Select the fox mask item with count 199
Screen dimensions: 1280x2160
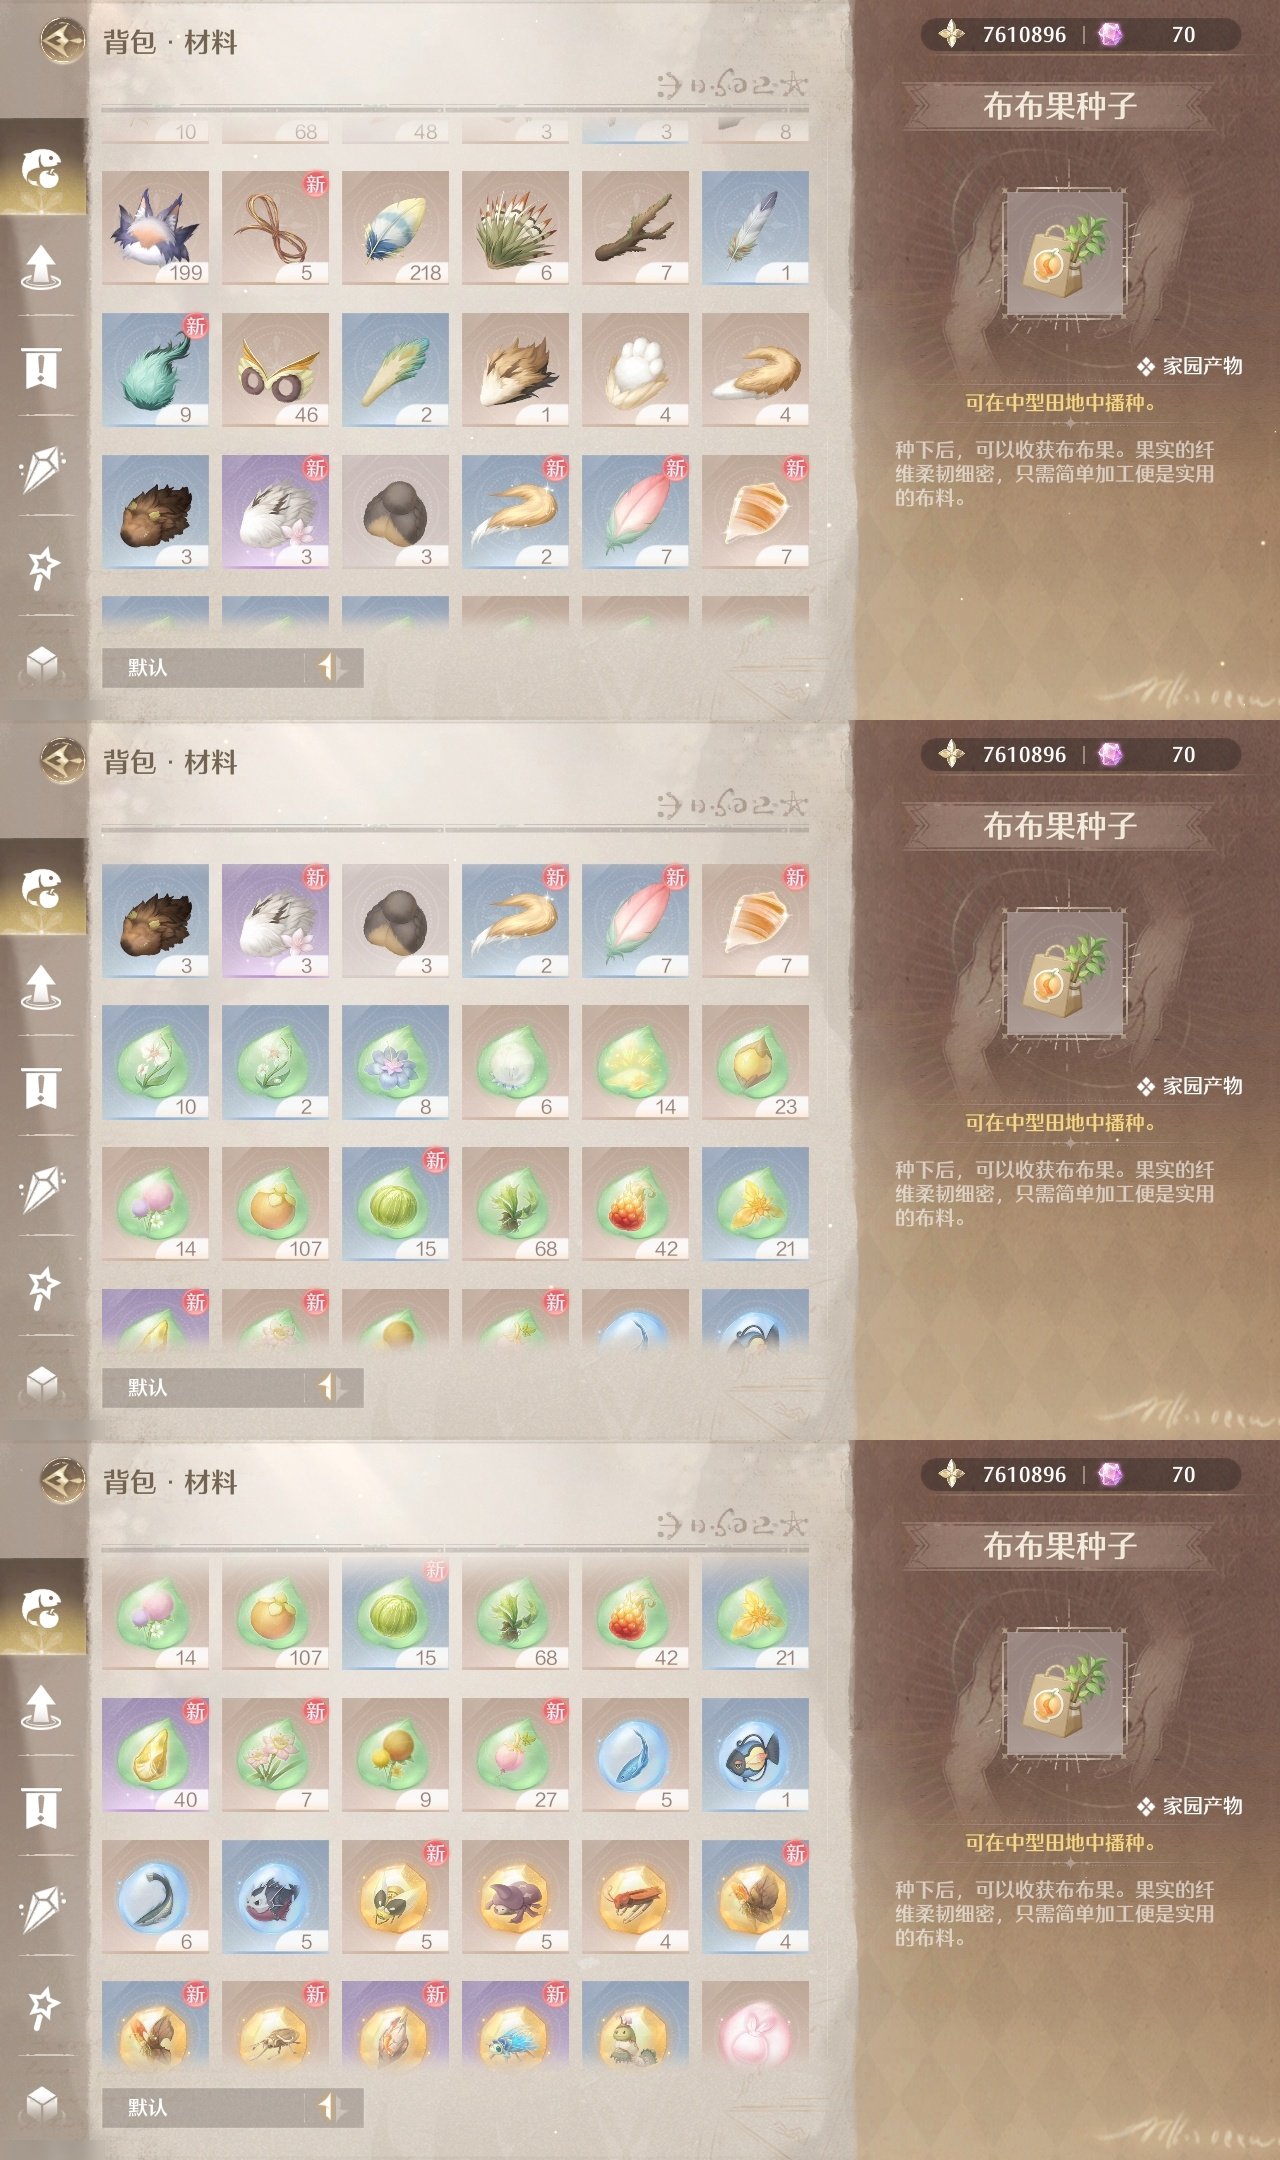point(155,228)
